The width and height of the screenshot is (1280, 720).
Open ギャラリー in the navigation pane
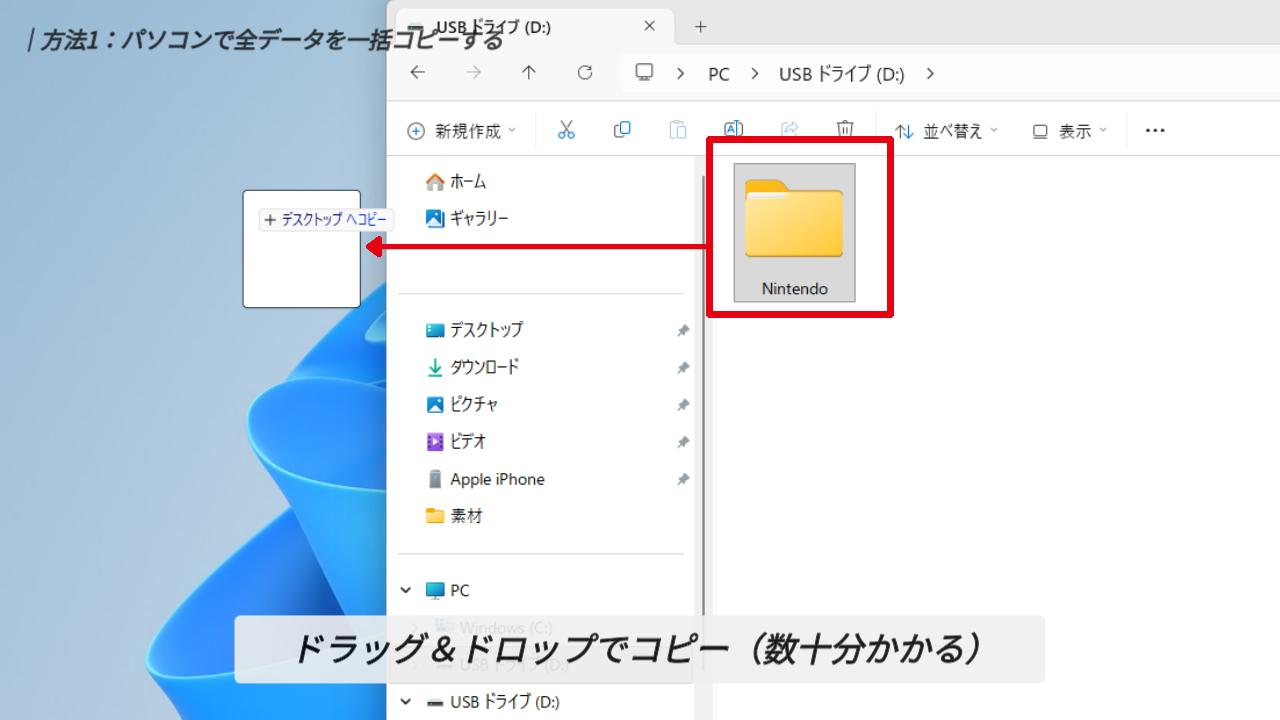click(479, 218)
